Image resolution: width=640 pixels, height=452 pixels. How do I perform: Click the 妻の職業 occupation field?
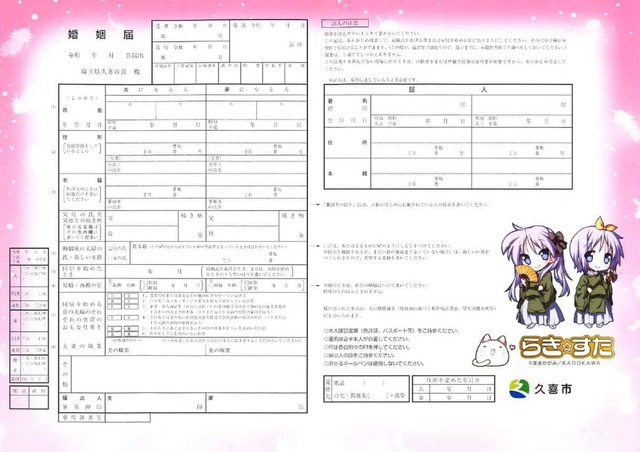click(x=257, y=350)
